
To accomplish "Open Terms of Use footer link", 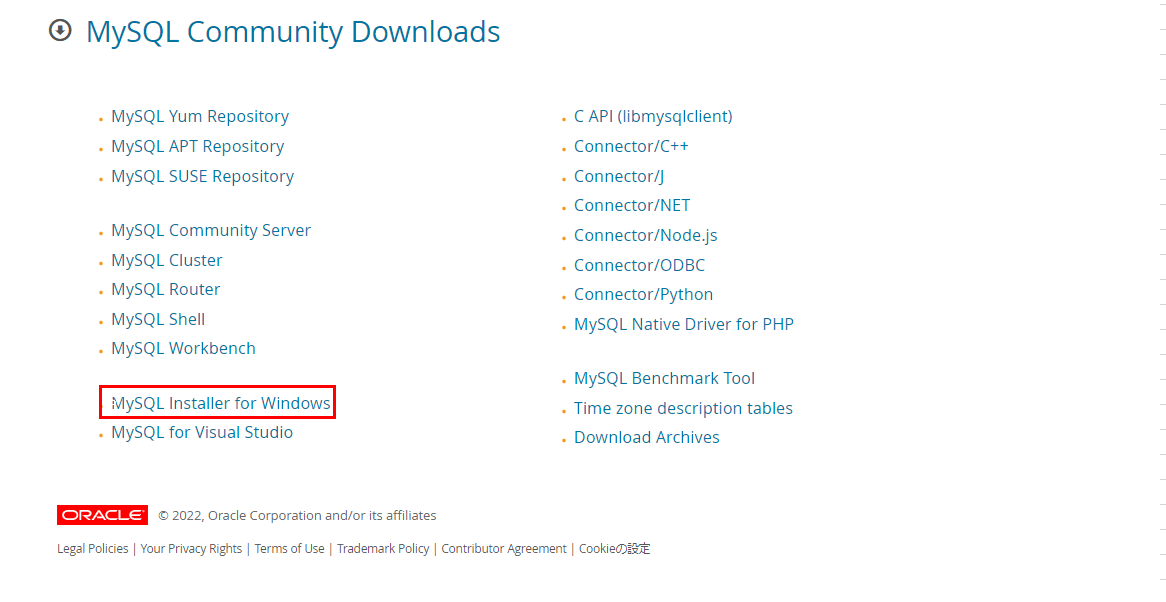I will coord(289,548).
